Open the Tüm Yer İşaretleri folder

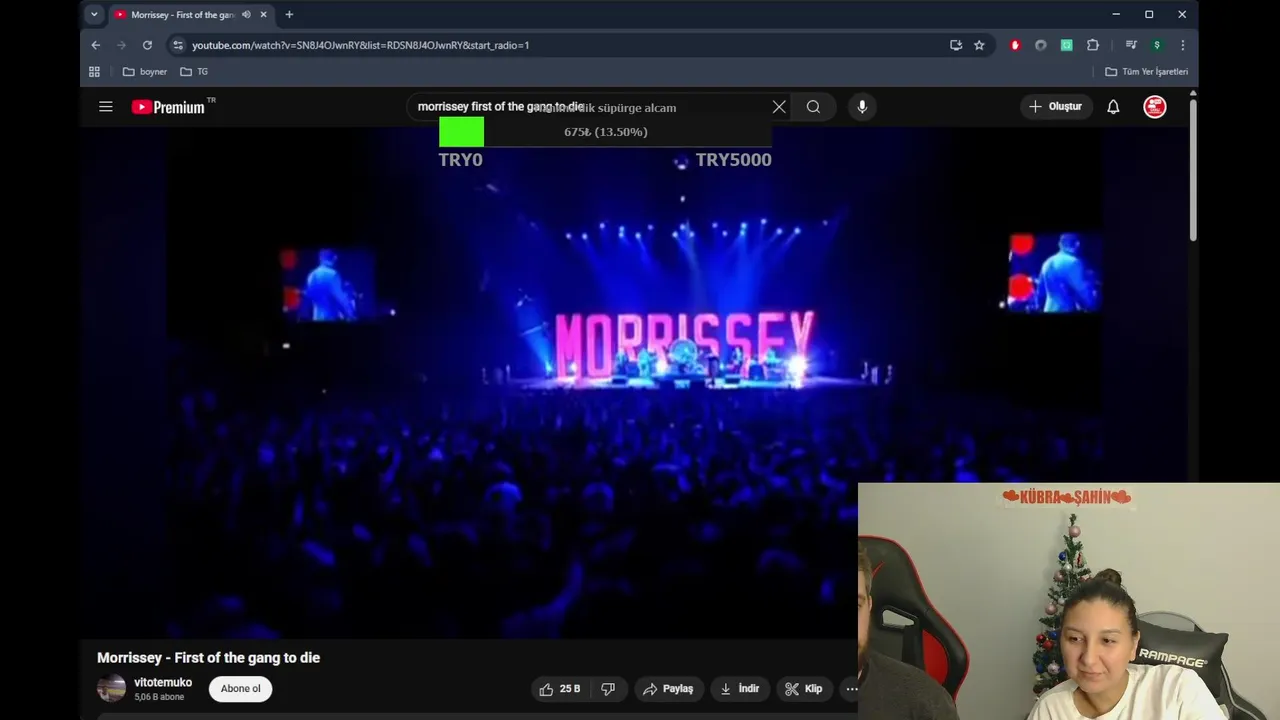click(x=1146, y=72)
